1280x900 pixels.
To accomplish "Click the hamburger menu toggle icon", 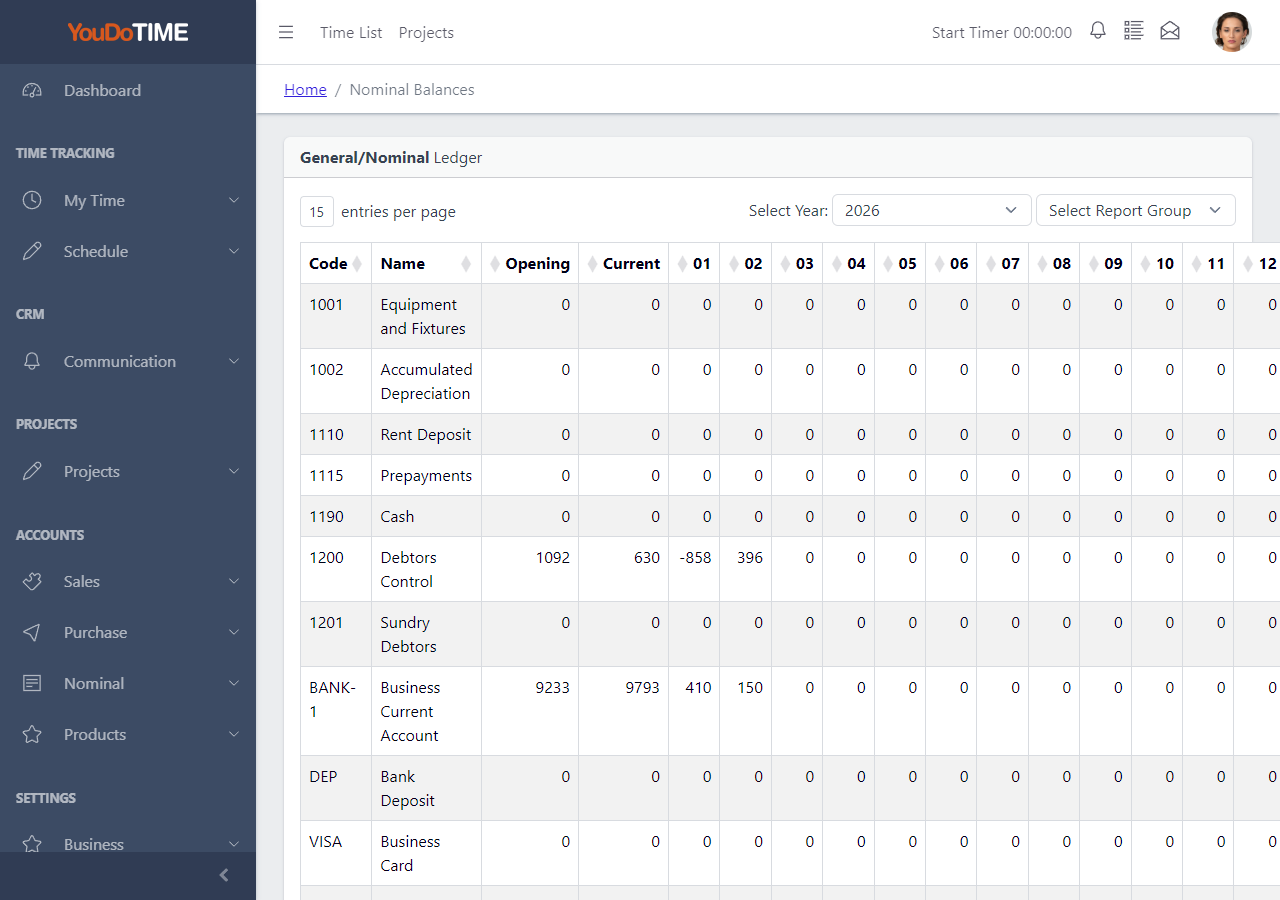I will point(286,32).
